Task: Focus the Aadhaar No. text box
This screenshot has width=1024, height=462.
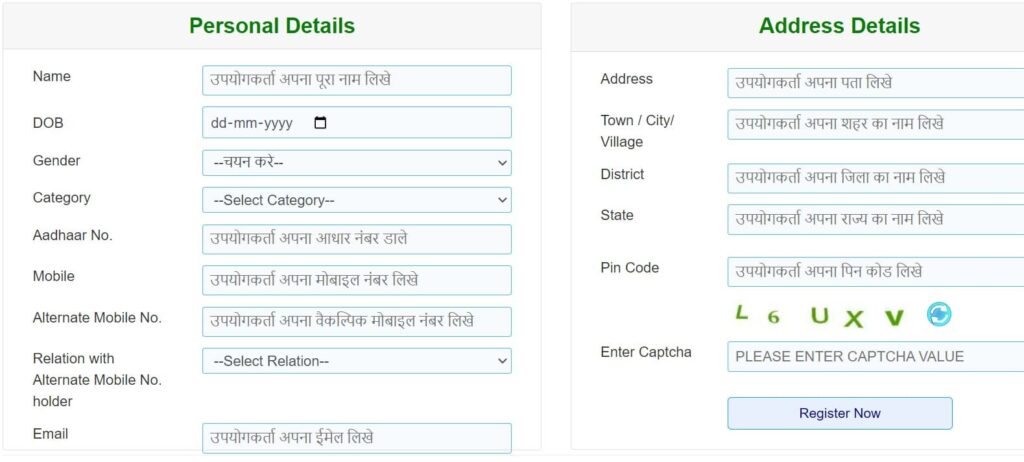Action: point(356,239)
